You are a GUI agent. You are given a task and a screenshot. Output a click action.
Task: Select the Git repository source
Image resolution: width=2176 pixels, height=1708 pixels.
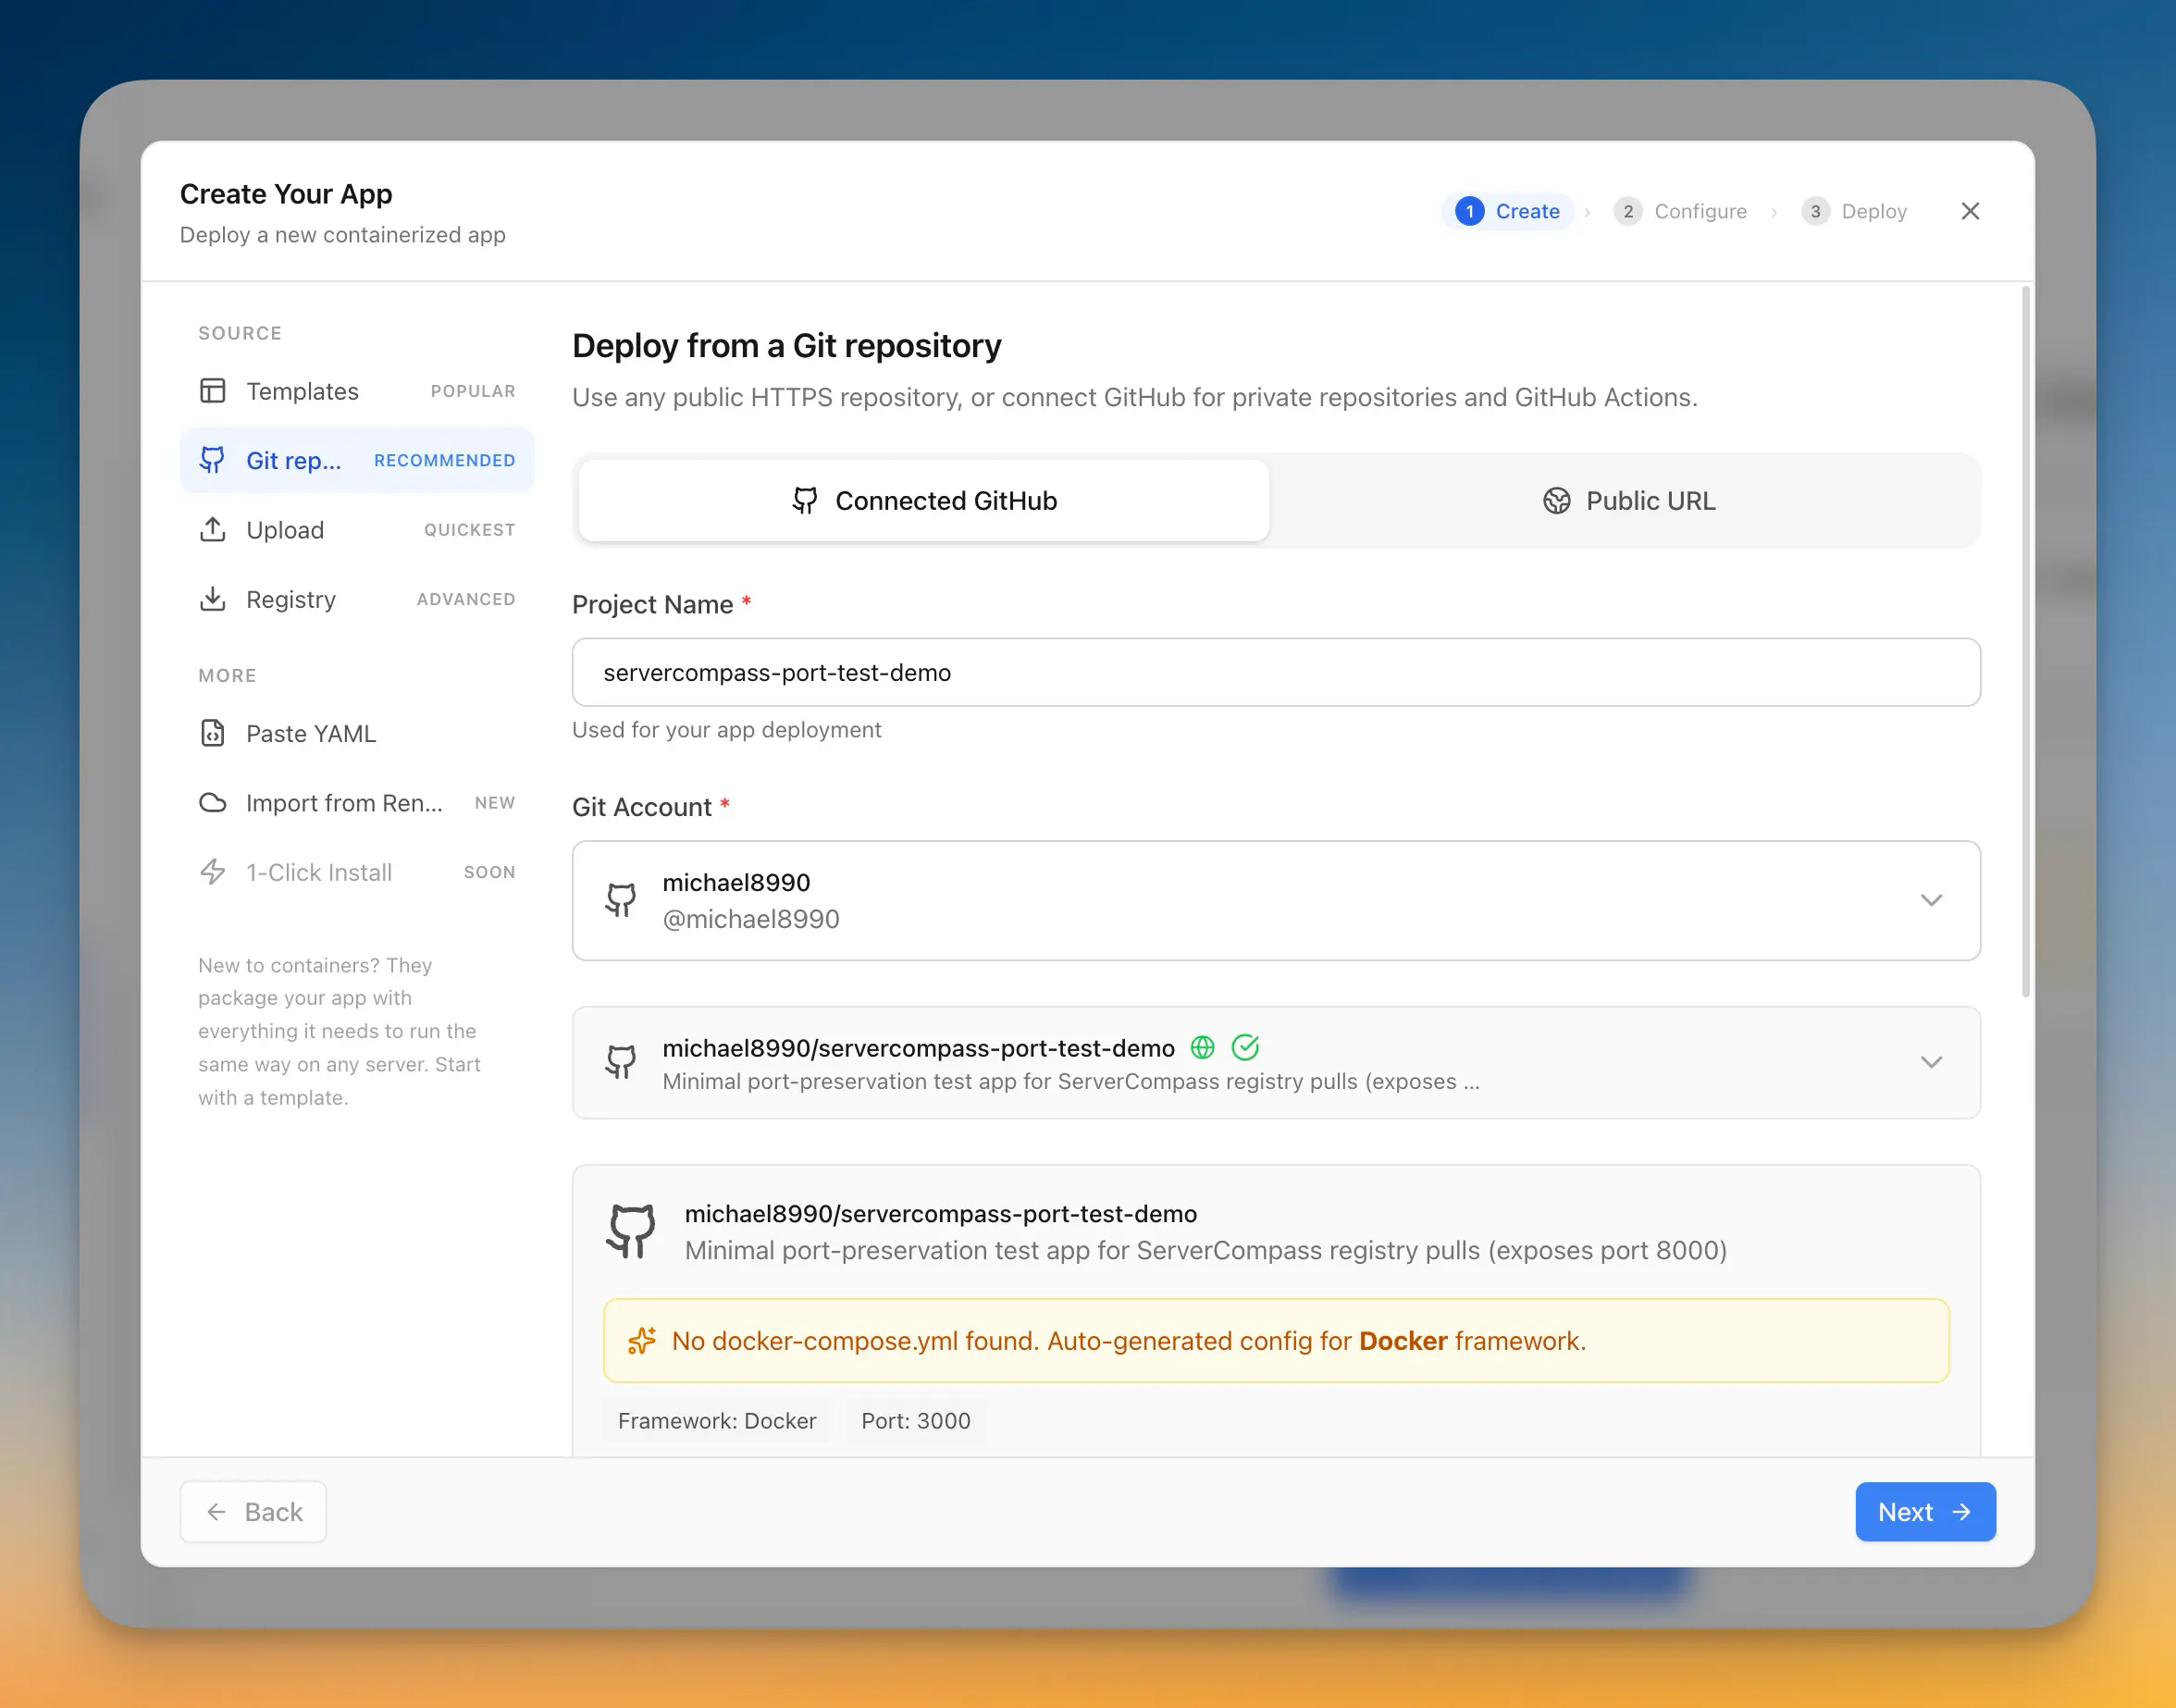click(x=357, y=460)
